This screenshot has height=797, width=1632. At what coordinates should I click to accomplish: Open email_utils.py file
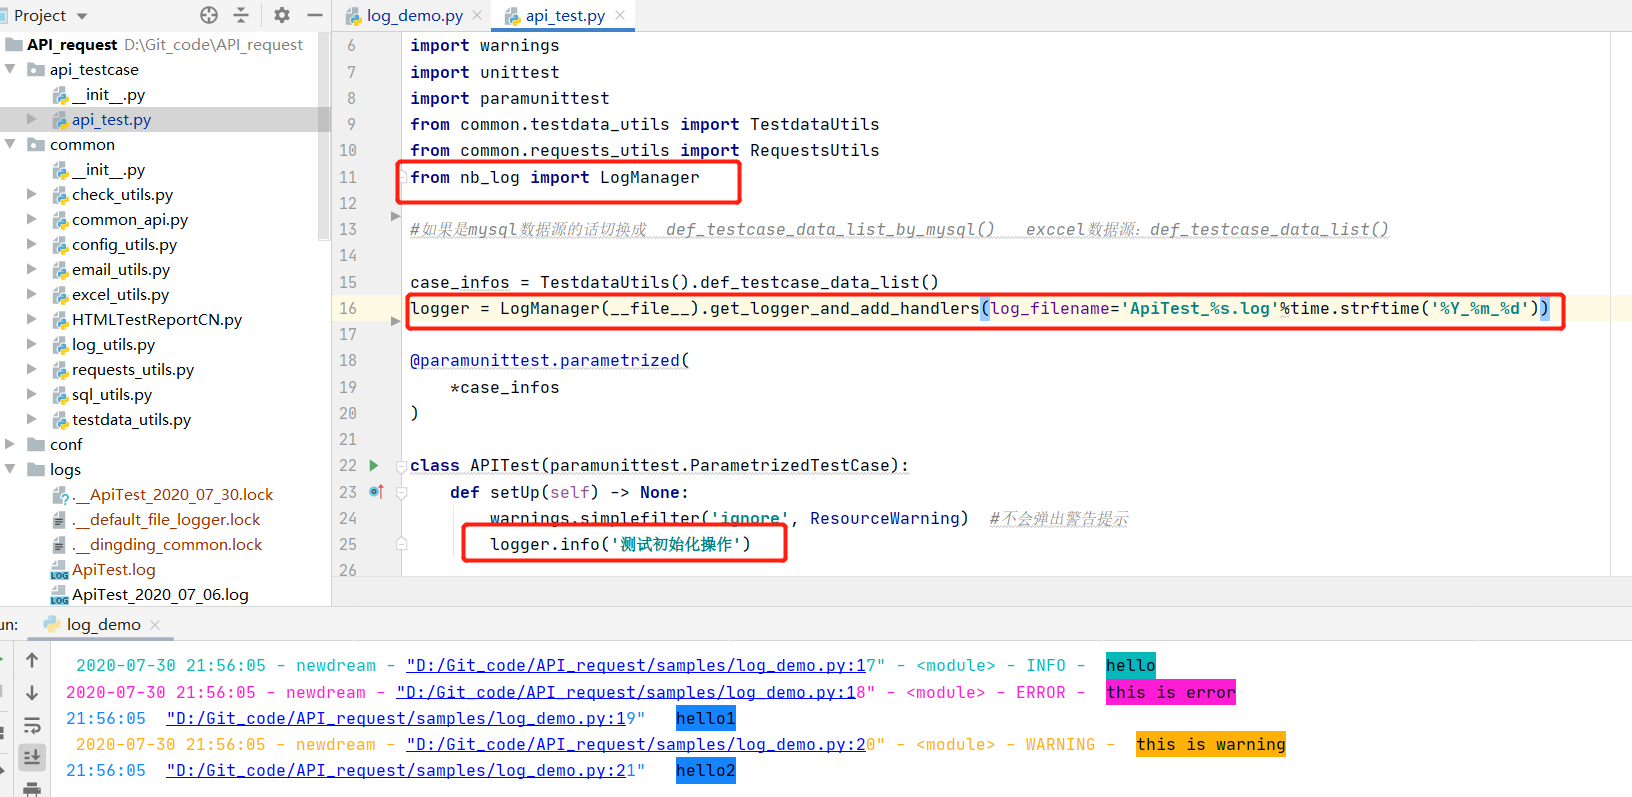point(121,269)
